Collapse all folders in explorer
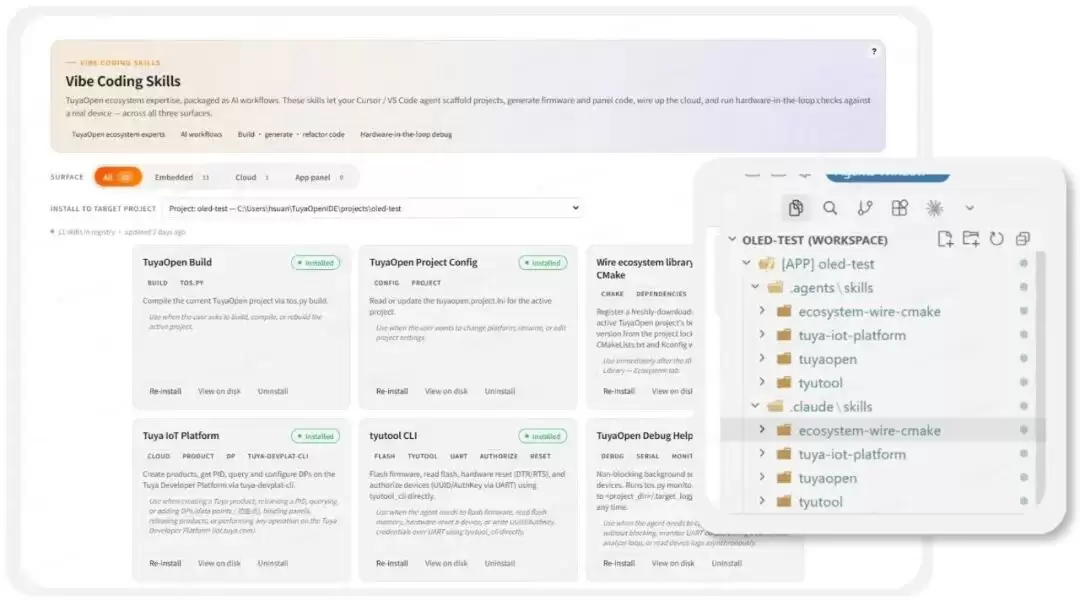 click(1023, 239)
